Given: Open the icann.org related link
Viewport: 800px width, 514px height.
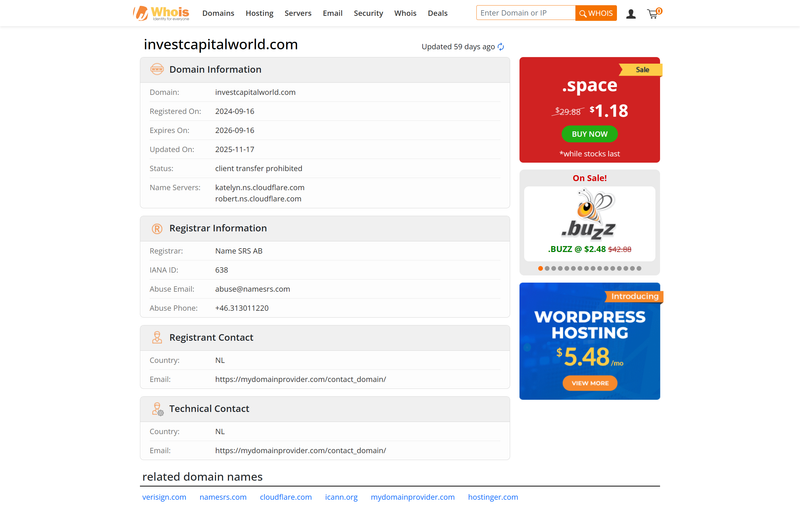Looking at the screenshot, I should [x=341, y=497].
